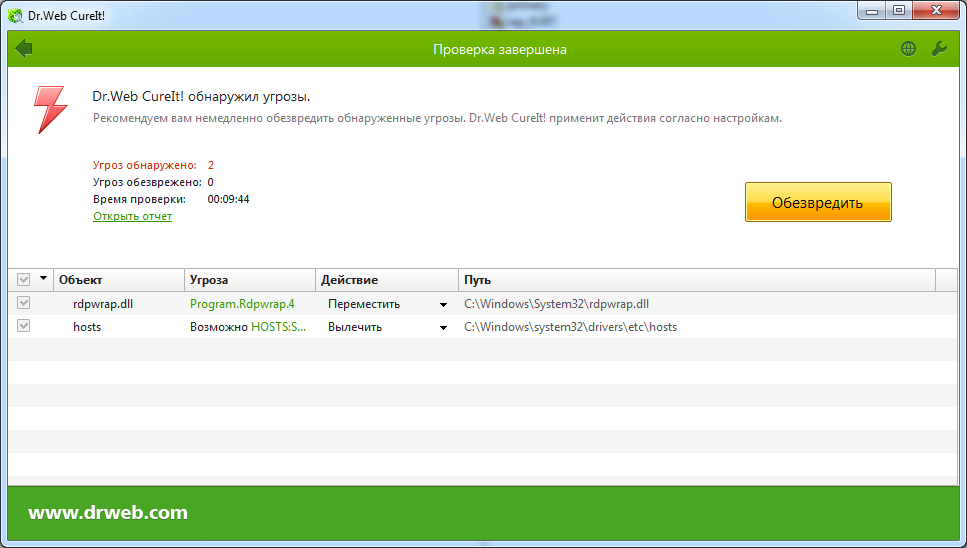Uncheck the rdpwrap.dll row checkbox
This screenshot has width=967, height=548.
click(23, 303)
